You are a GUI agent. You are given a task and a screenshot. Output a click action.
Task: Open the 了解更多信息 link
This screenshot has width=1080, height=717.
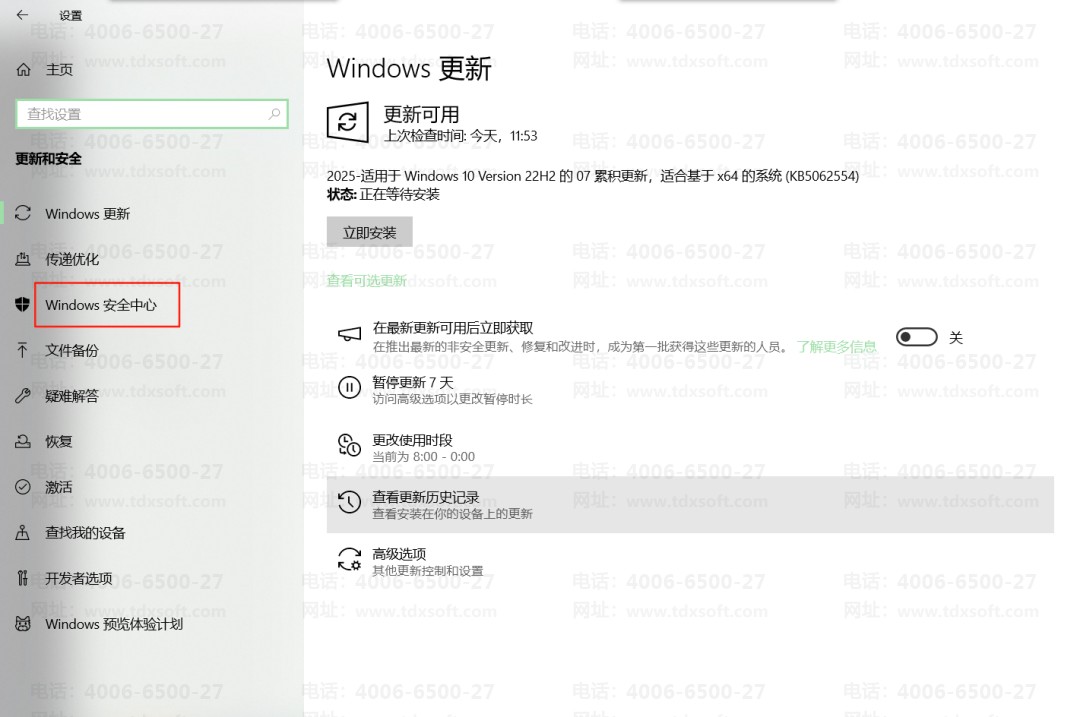pos(836,346)
